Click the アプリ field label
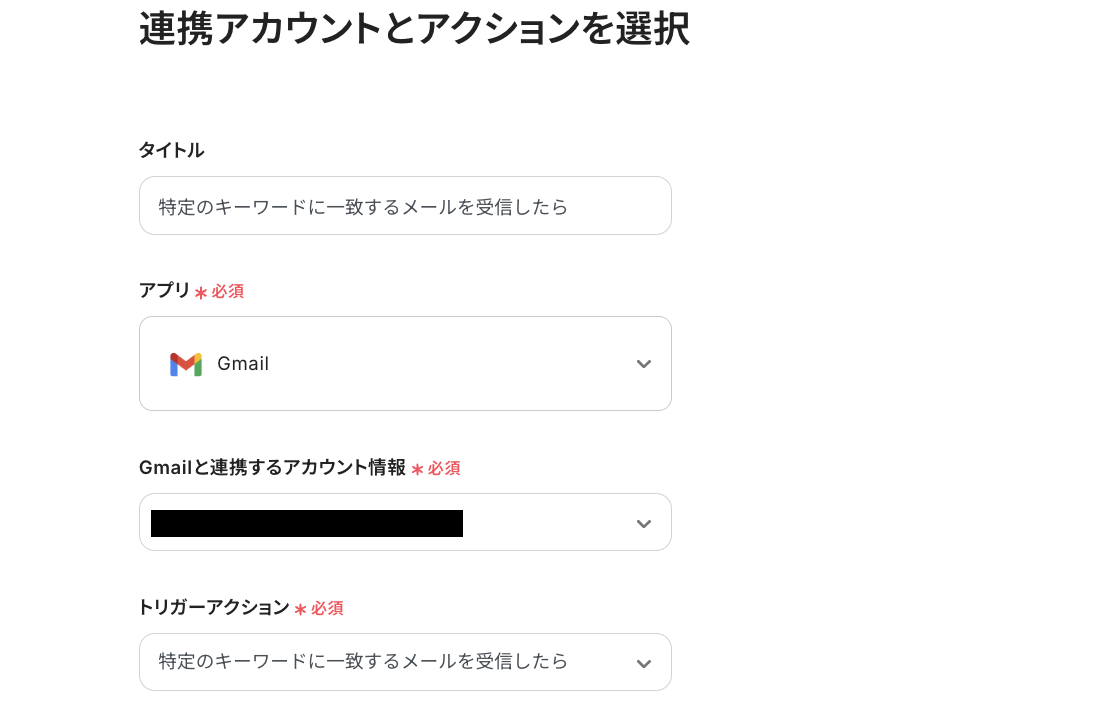1120x714 pixels. tap(164, 290)
